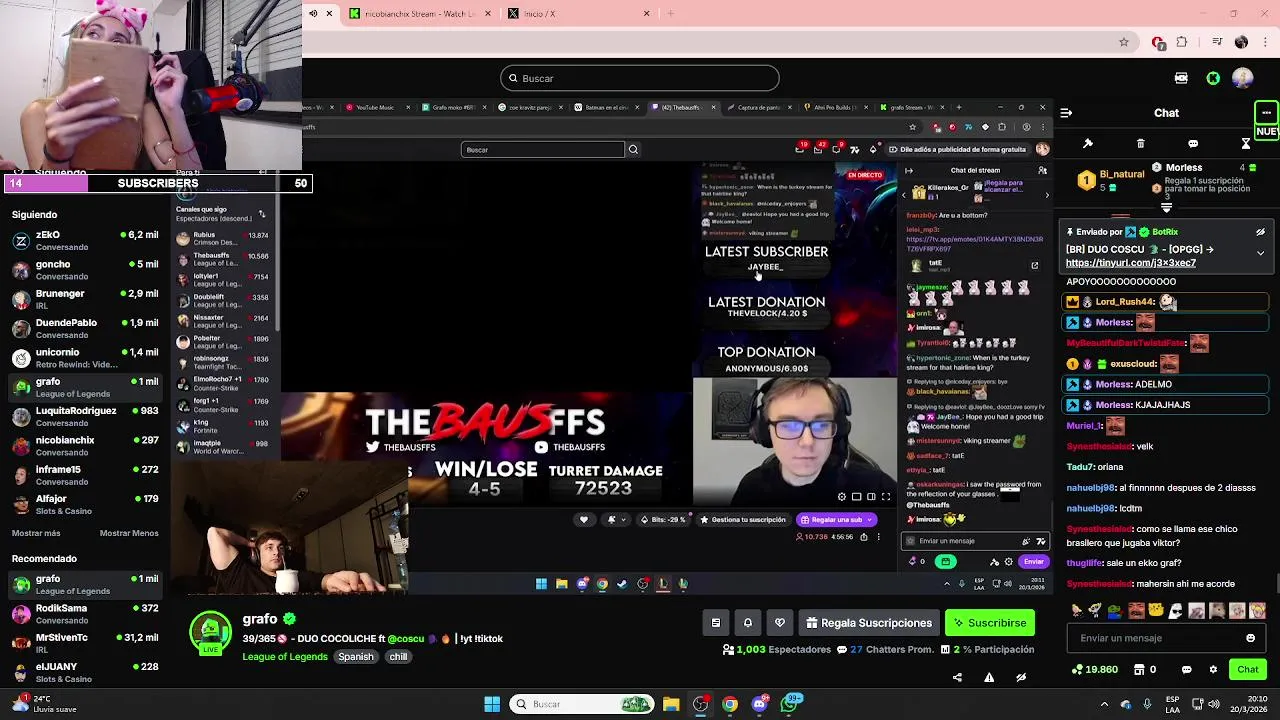Open MrStivenTc recommended channel
Screen dimensions: 1280x720
[85, 643]
